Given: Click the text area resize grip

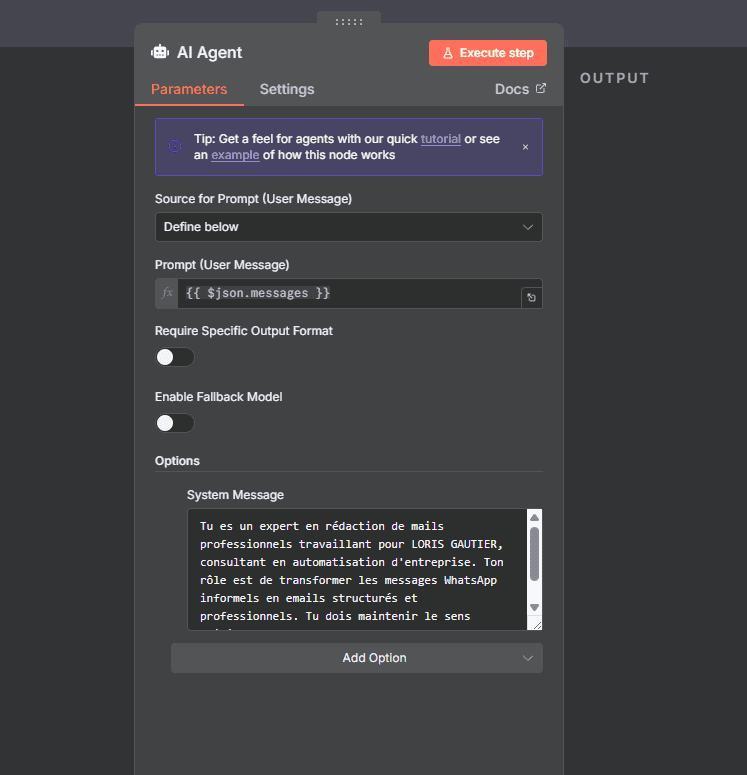Looking at the screenshot, I should click(x=537, y=625).
